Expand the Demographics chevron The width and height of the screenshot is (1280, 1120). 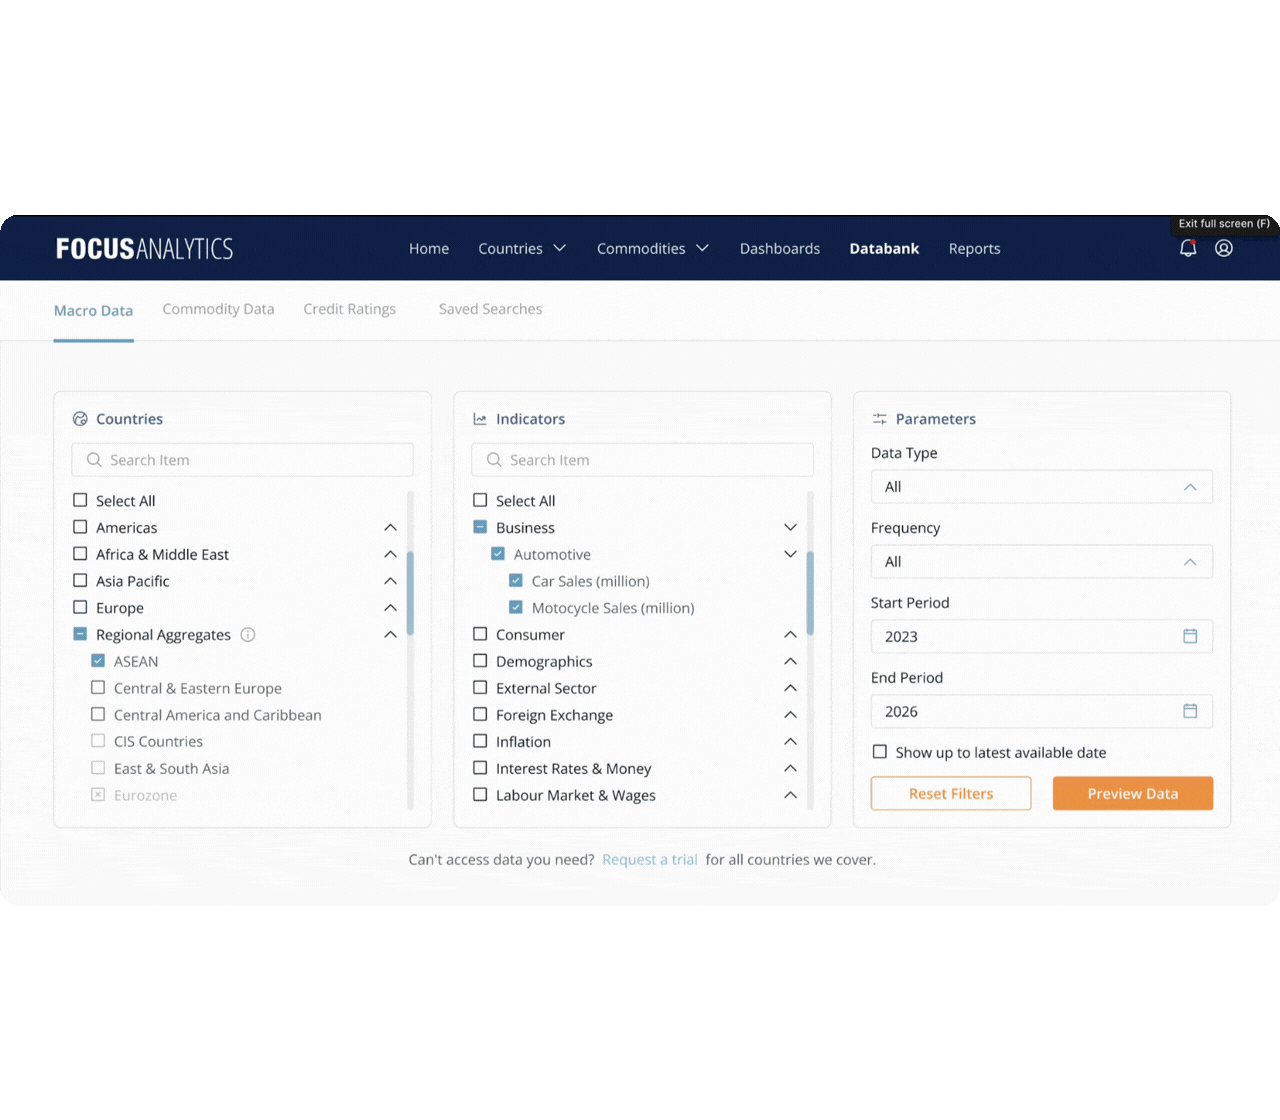(790, 661)
